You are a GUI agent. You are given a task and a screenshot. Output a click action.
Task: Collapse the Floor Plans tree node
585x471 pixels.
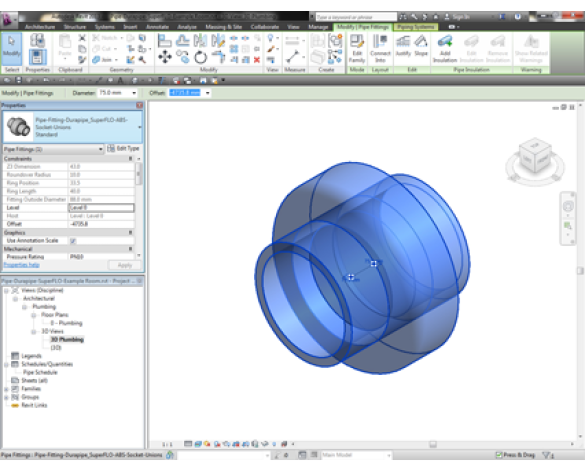pos(34,315)
